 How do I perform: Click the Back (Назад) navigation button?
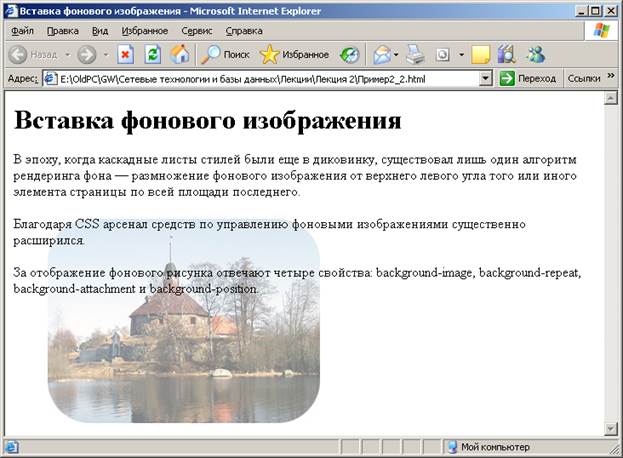point(33,54)
